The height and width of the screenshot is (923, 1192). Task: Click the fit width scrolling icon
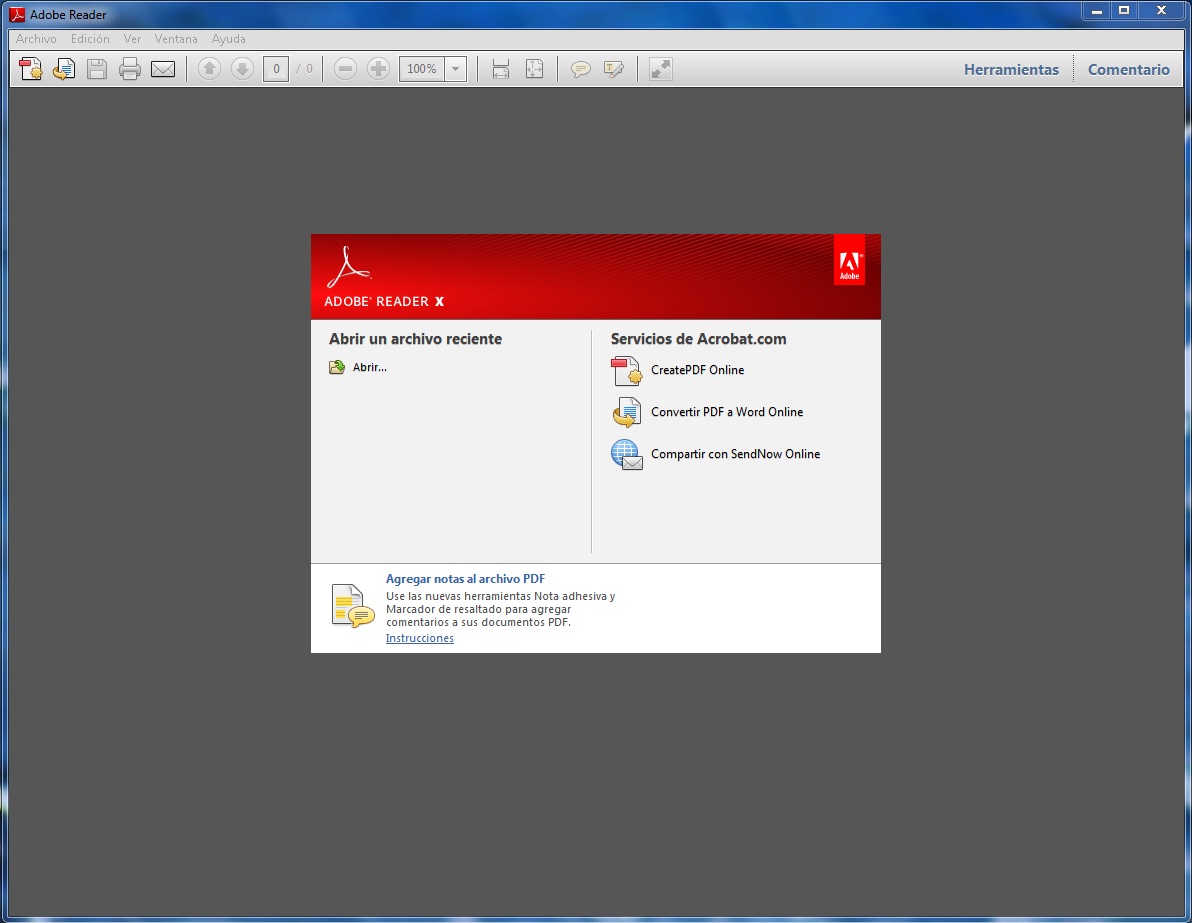[x=501, y=69]
